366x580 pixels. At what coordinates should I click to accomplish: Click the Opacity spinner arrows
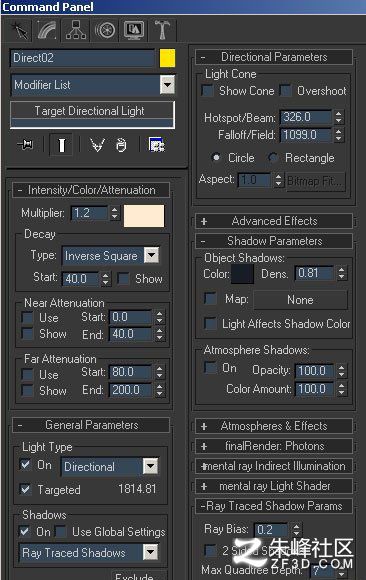(341, 371)
